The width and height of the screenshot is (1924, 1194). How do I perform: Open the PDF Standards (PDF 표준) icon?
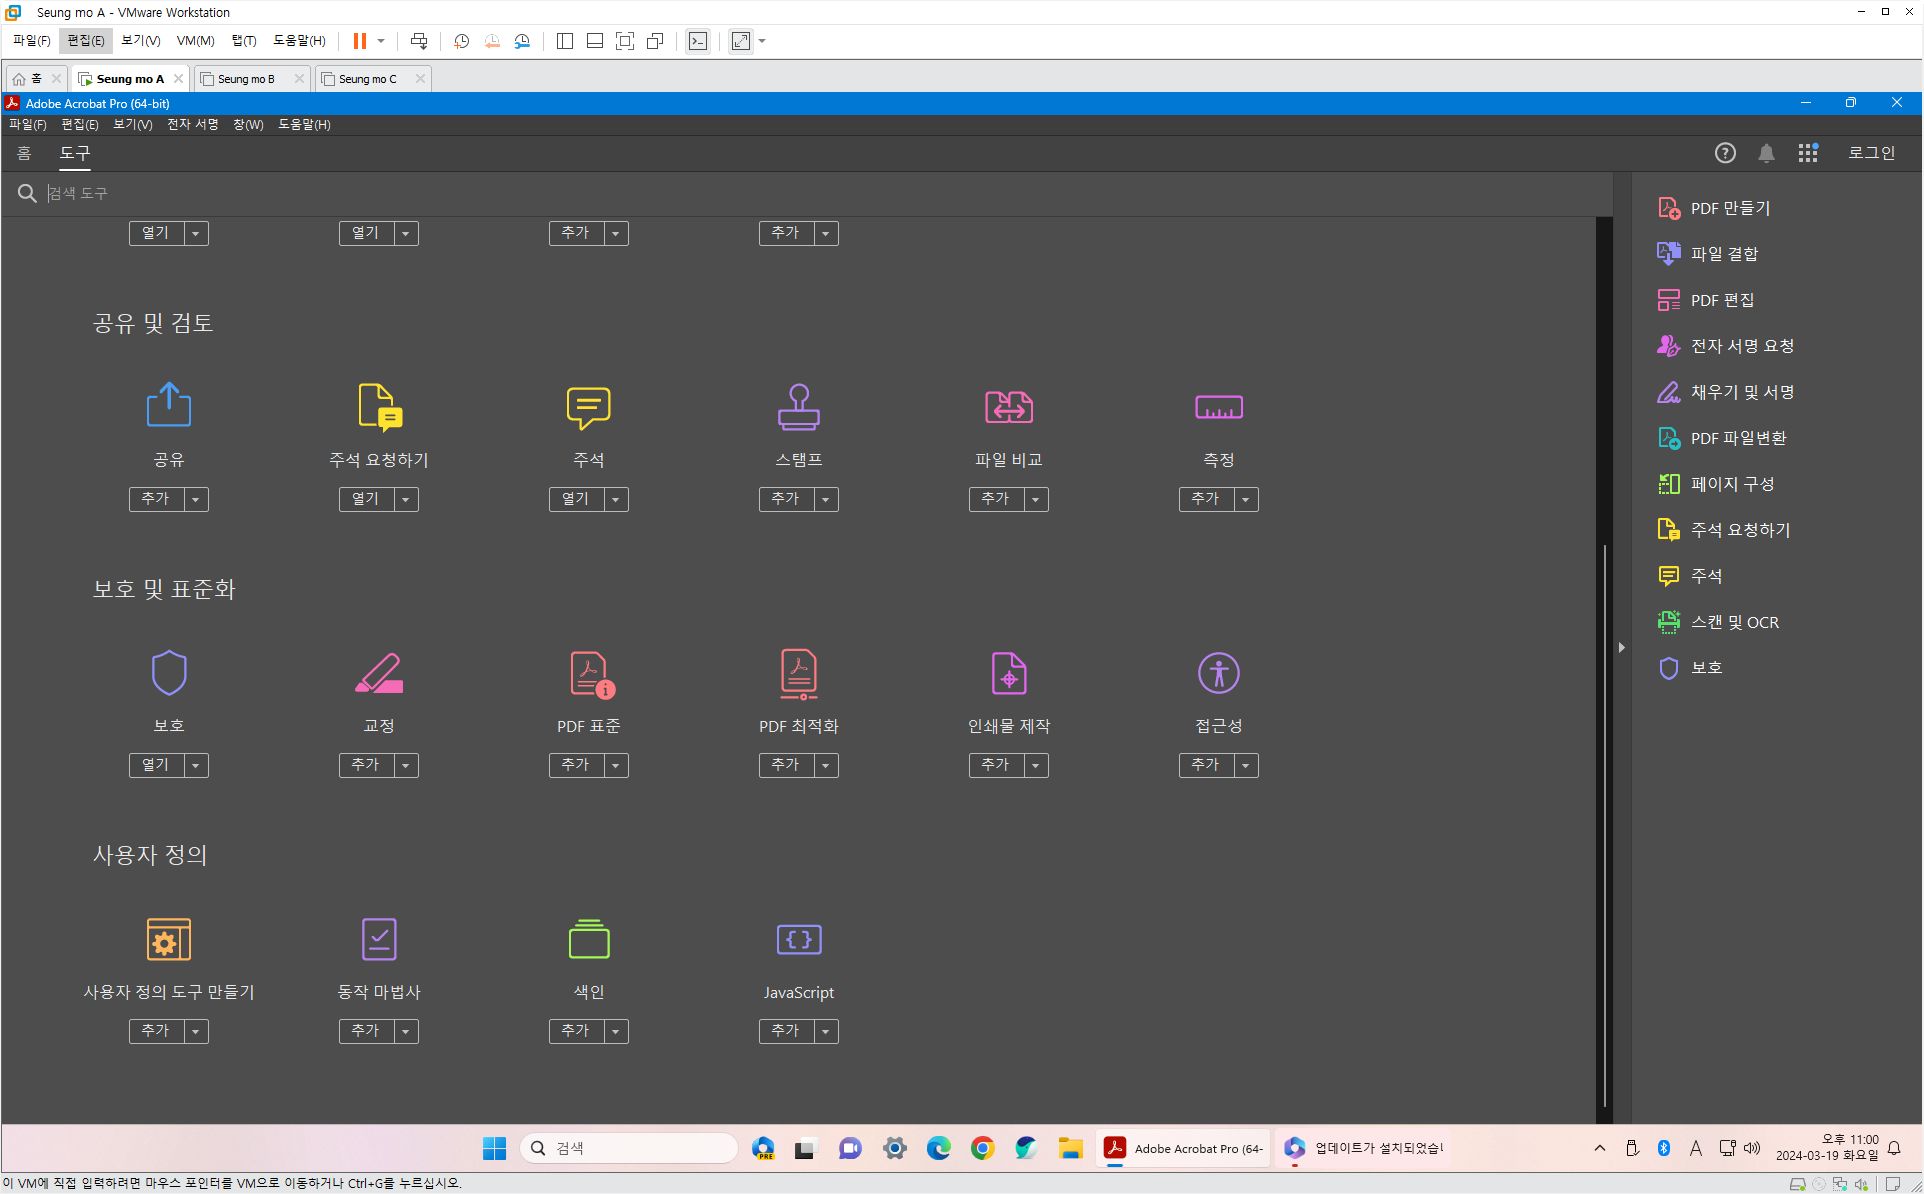(590, 673)
